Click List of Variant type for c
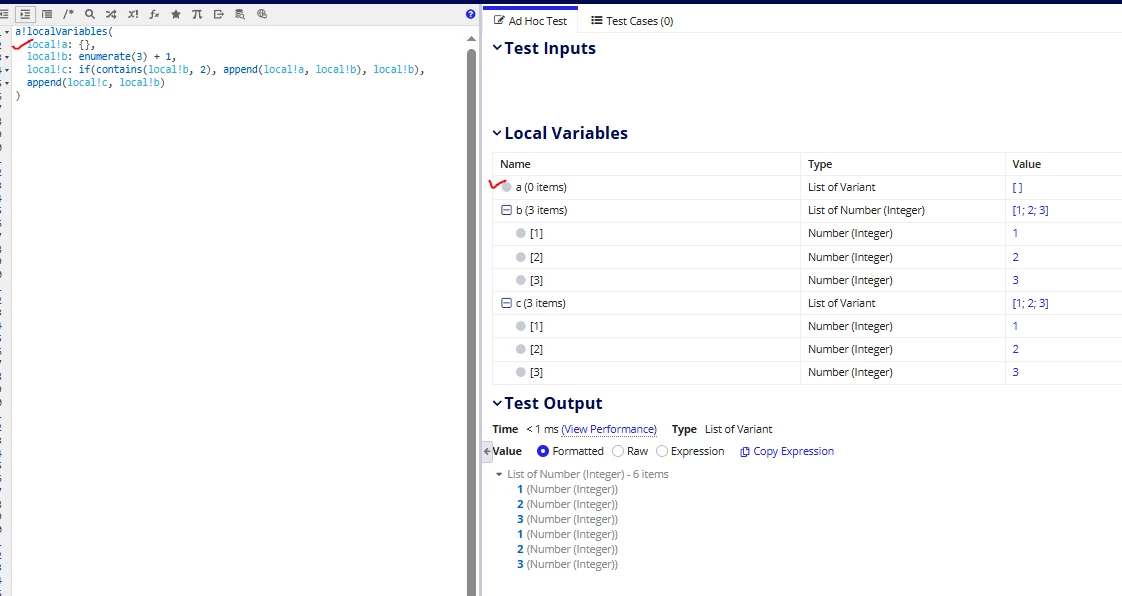Image resolution: width=1122 pixels, height=596 pixels. pos(842,303)
